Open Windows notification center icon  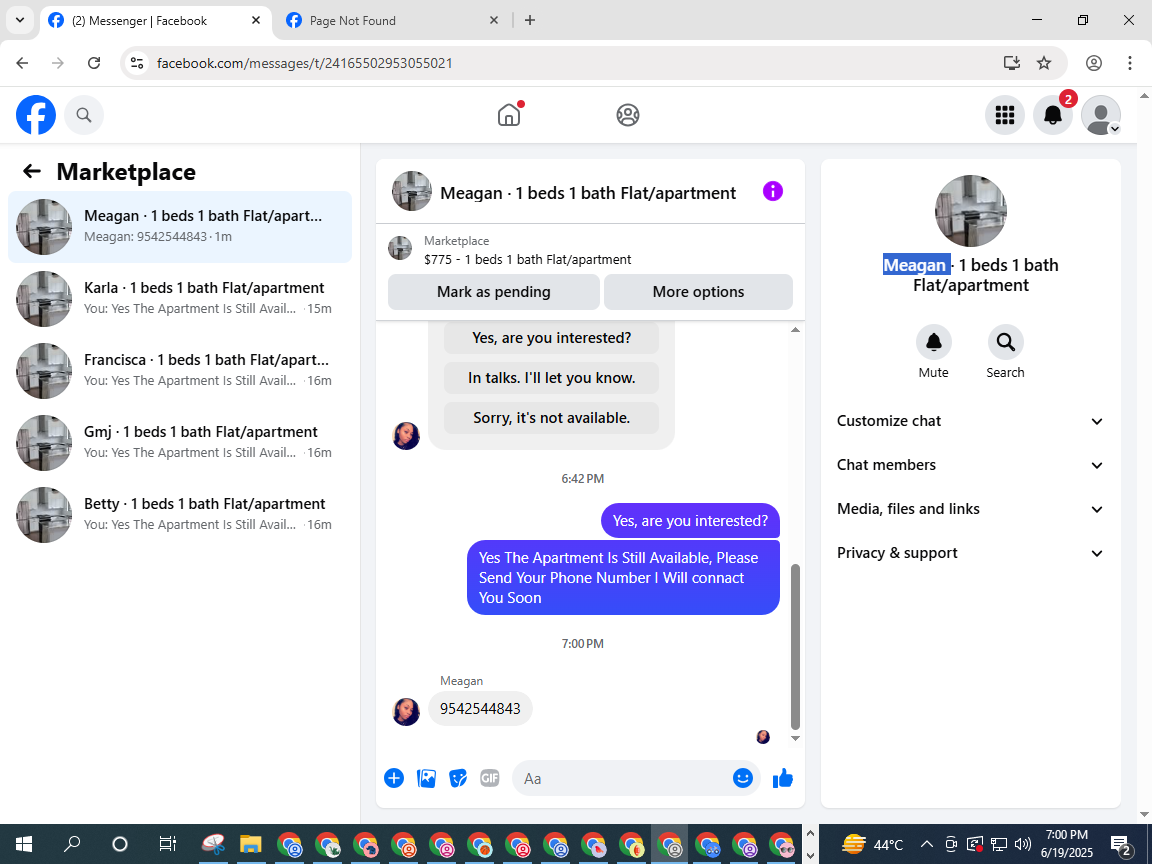pyautogui.click(x=1120, y=845)
